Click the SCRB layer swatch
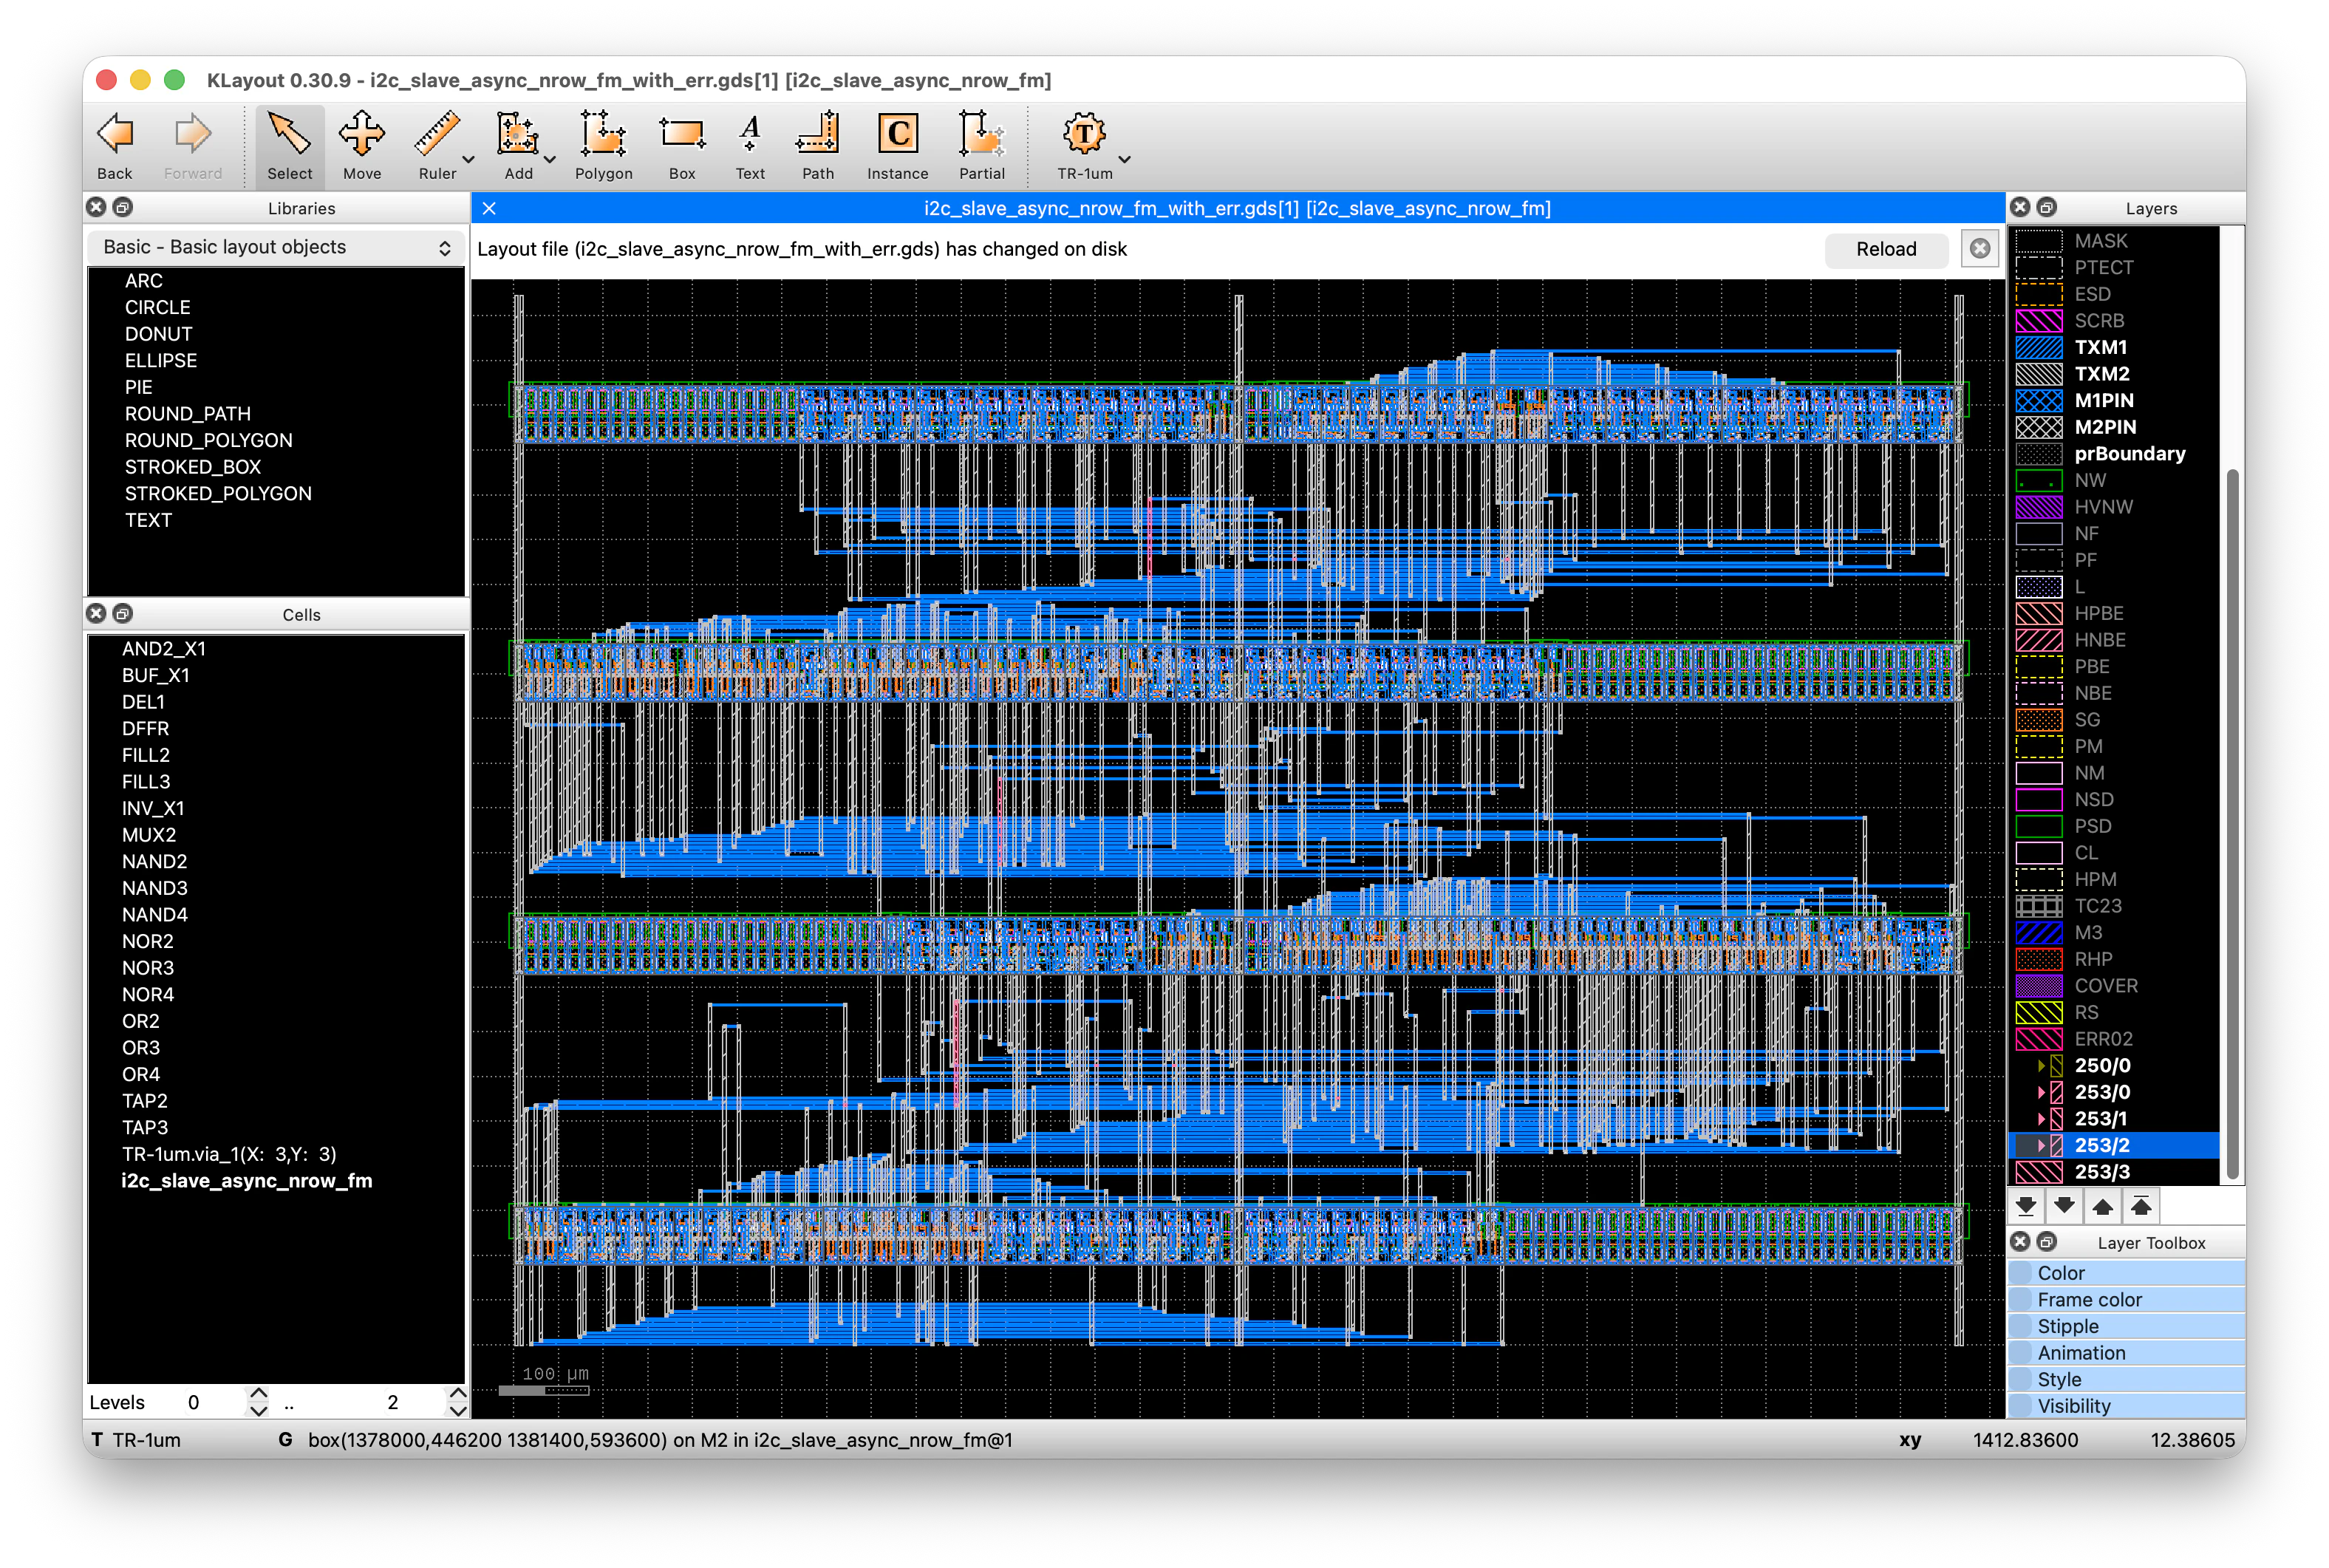Image resolution: width=2329 pixels, height=1568 pixels. pos(2039,320)
